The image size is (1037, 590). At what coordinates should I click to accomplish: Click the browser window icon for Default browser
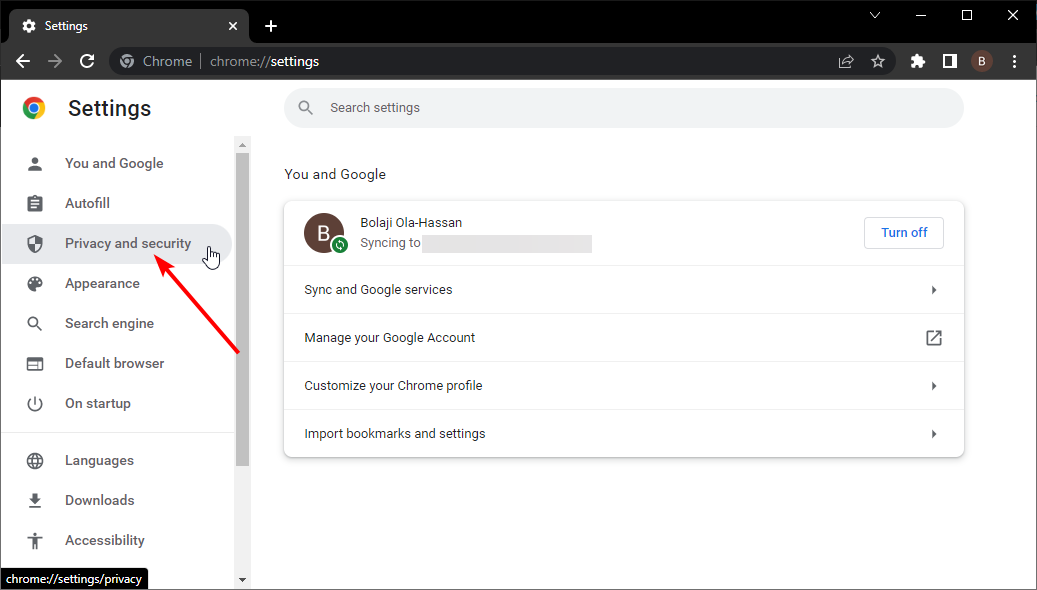click(x=35, y=364)
